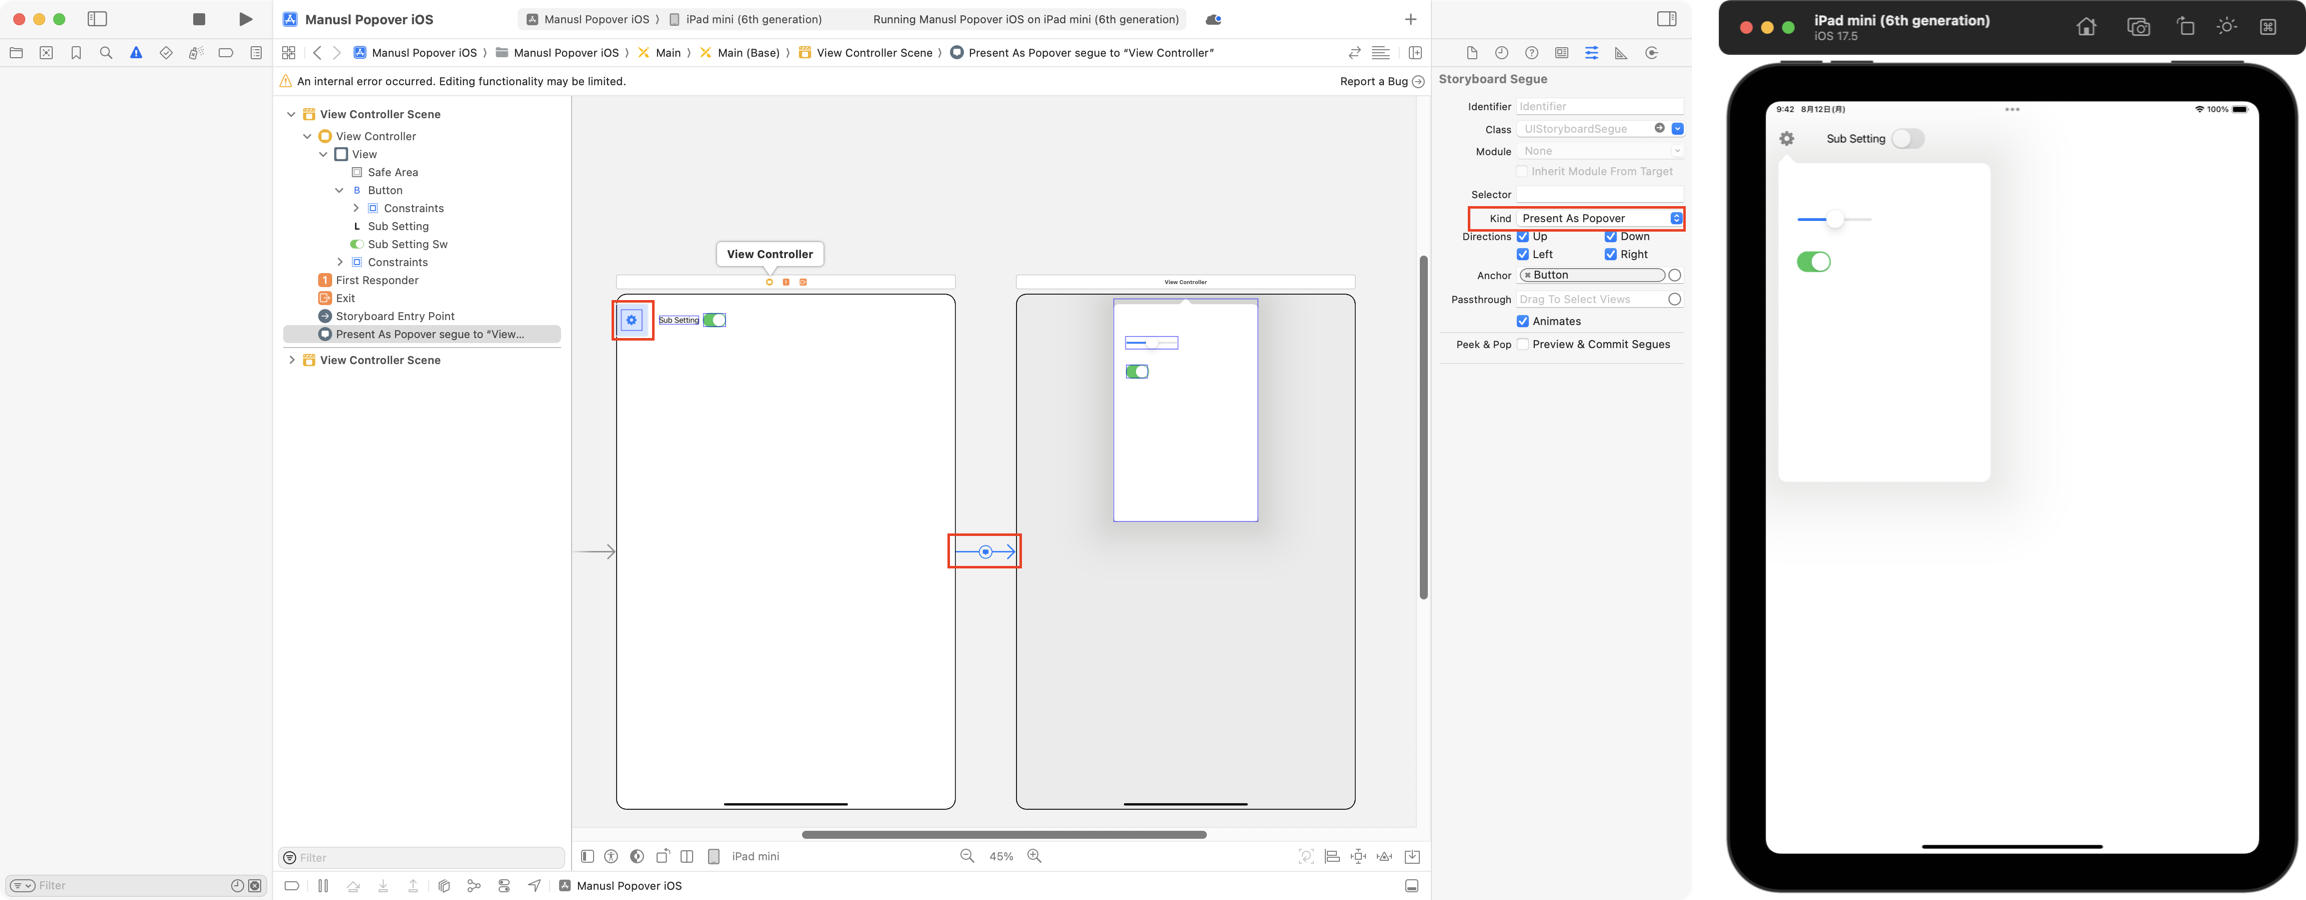2306x900 pixels.
Task: Collapse the Button node in outline
Action: coord(339,190)
